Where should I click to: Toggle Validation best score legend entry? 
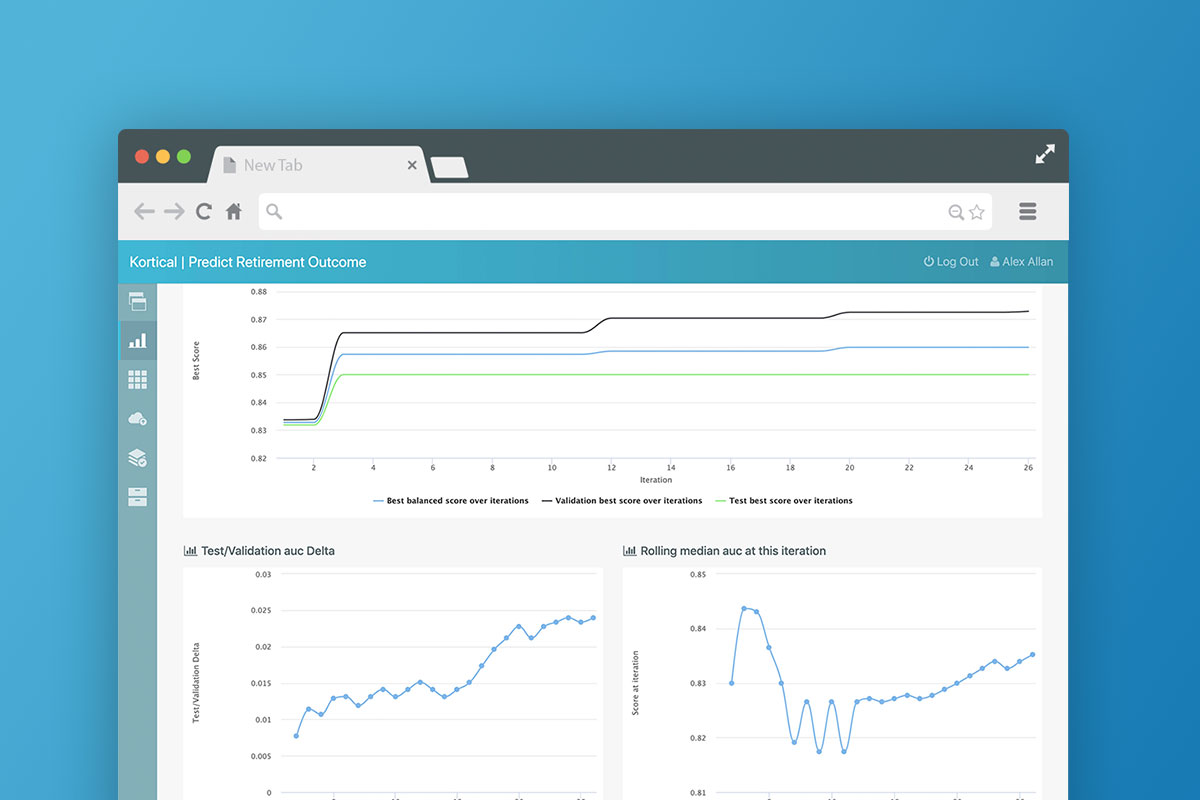pos(622,500)
